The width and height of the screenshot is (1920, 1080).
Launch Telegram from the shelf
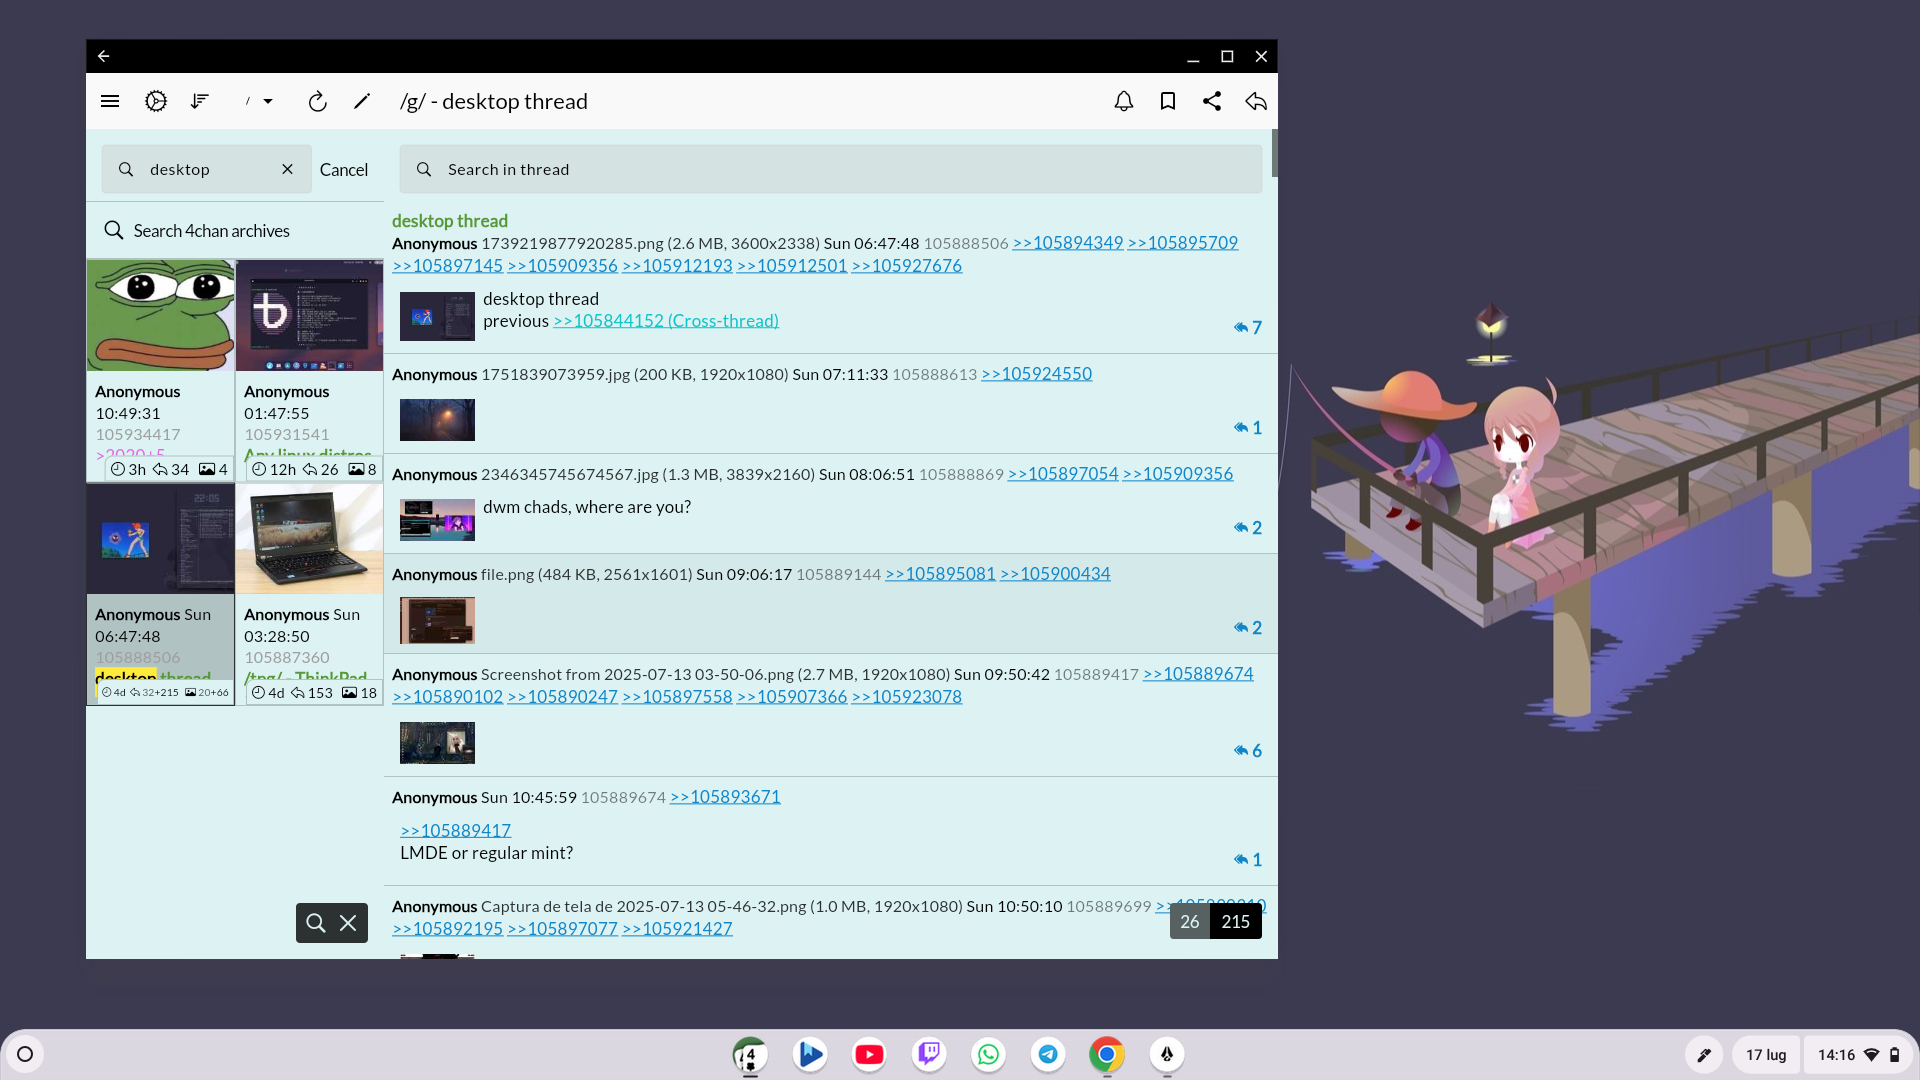[x=1048, y=1054]
